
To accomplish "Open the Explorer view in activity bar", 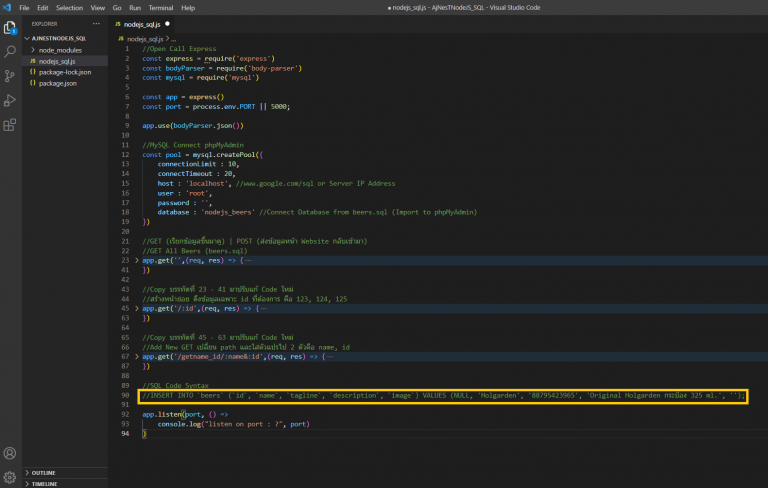I will point(10,27).
